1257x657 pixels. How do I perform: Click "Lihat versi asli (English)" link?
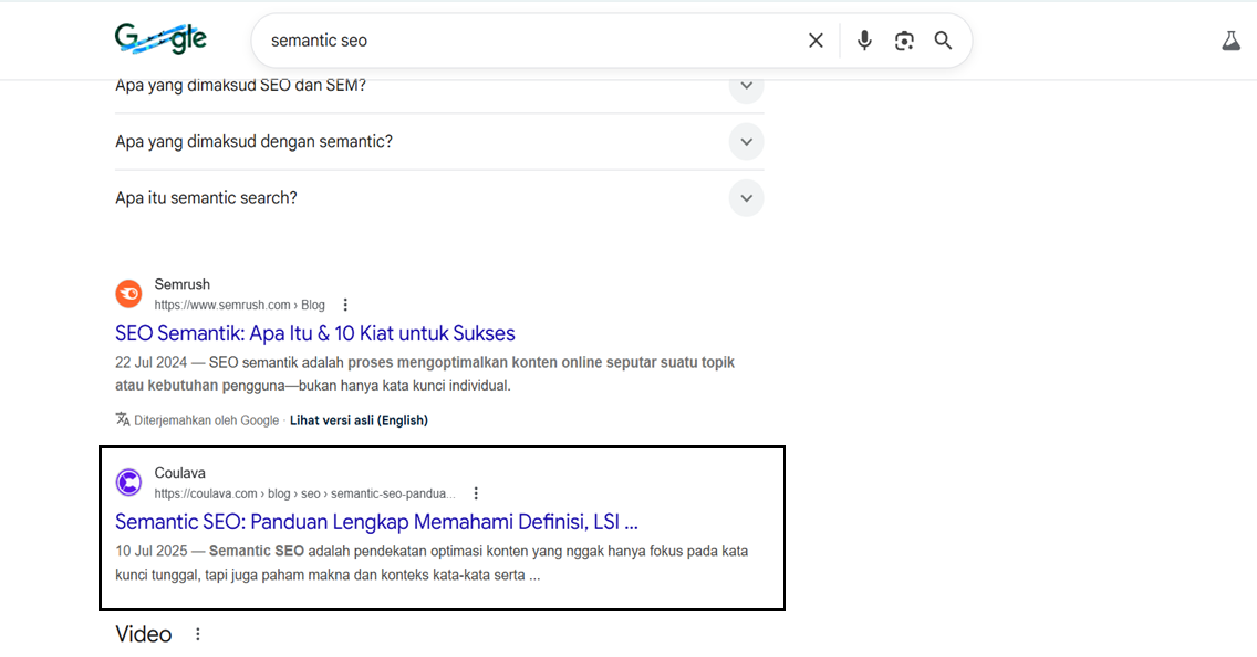(359, 420)
